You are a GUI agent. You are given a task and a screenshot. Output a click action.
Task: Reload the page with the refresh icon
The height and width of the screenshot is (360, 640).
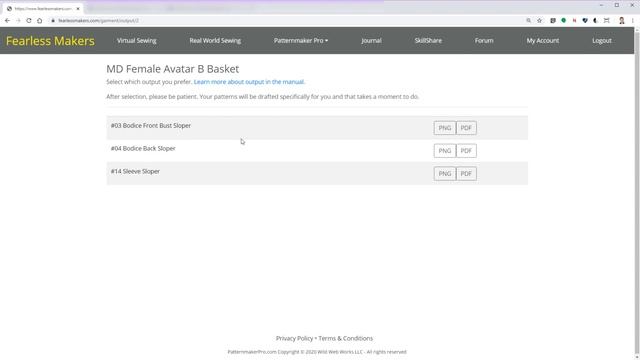(x=29, y=20)
